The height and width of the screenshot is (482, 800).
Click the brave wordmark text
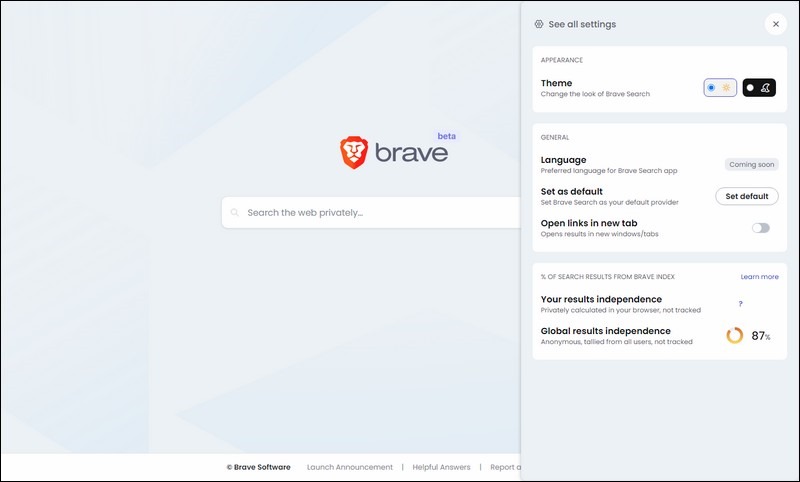click(x=412, y=153)
